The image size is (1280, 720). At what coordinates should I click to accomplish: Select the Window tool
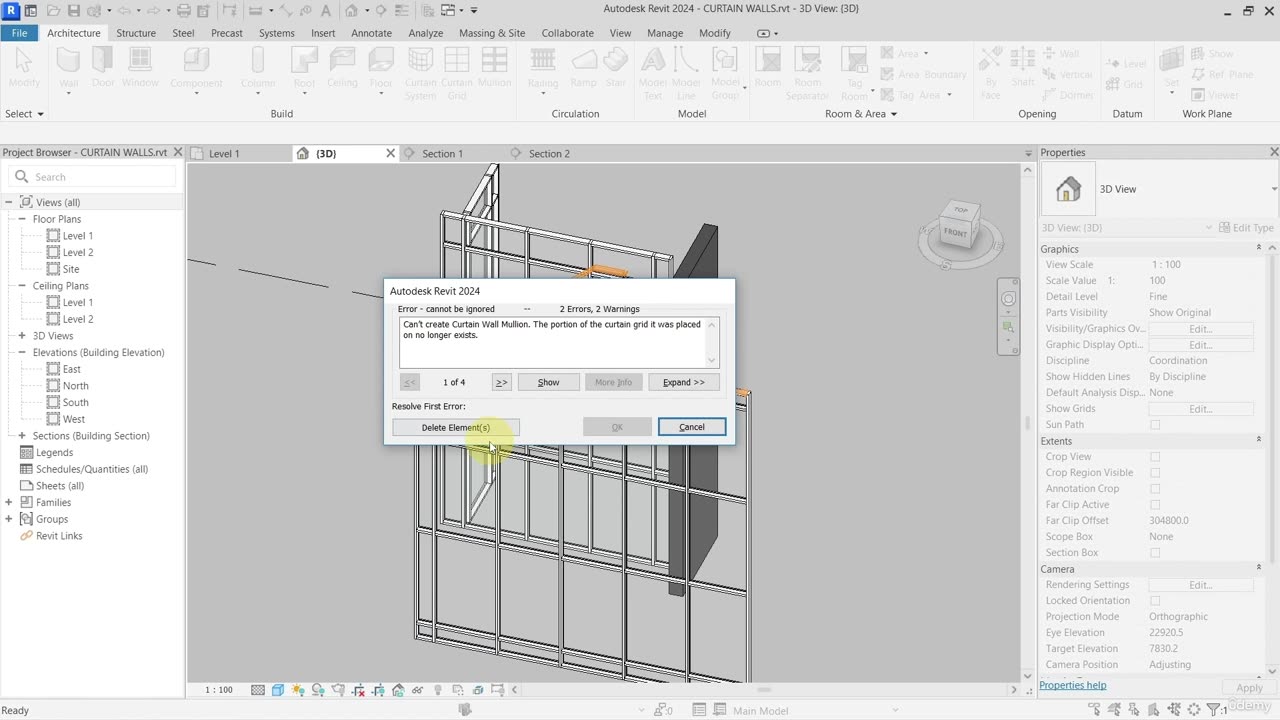point(140,68)
